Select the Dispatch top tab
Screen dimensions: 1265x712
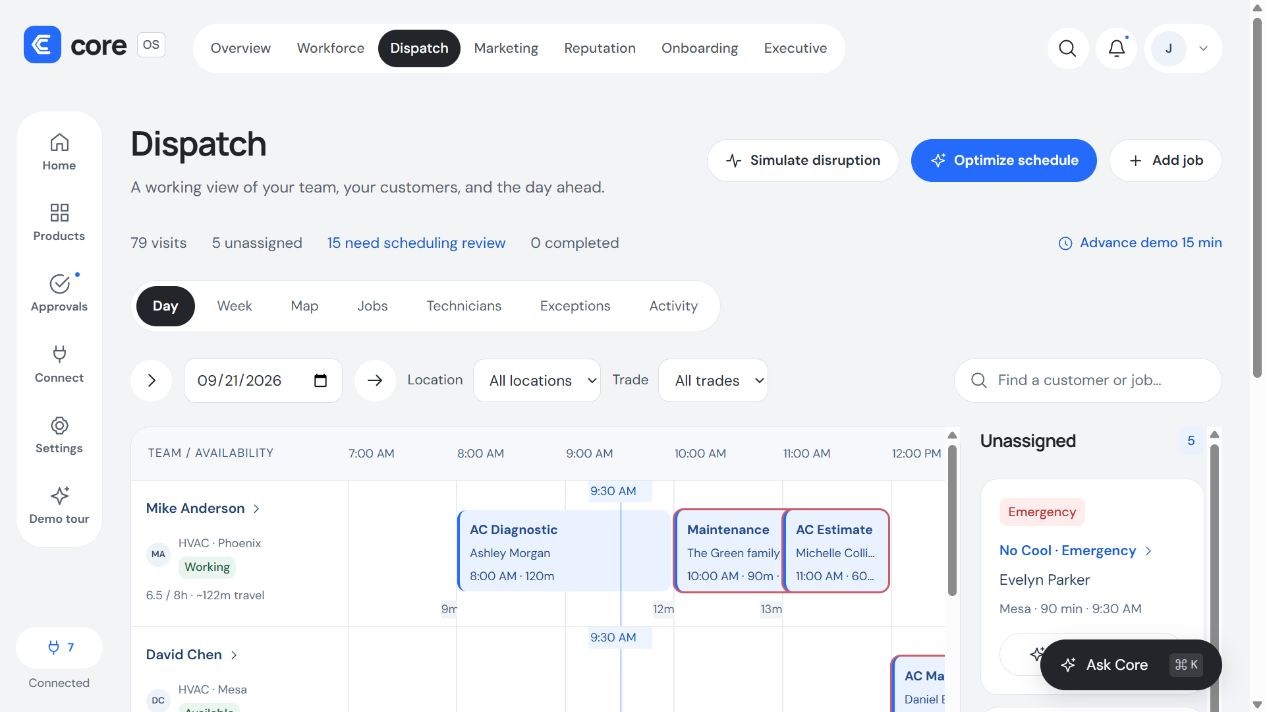[x=419, y=48]
